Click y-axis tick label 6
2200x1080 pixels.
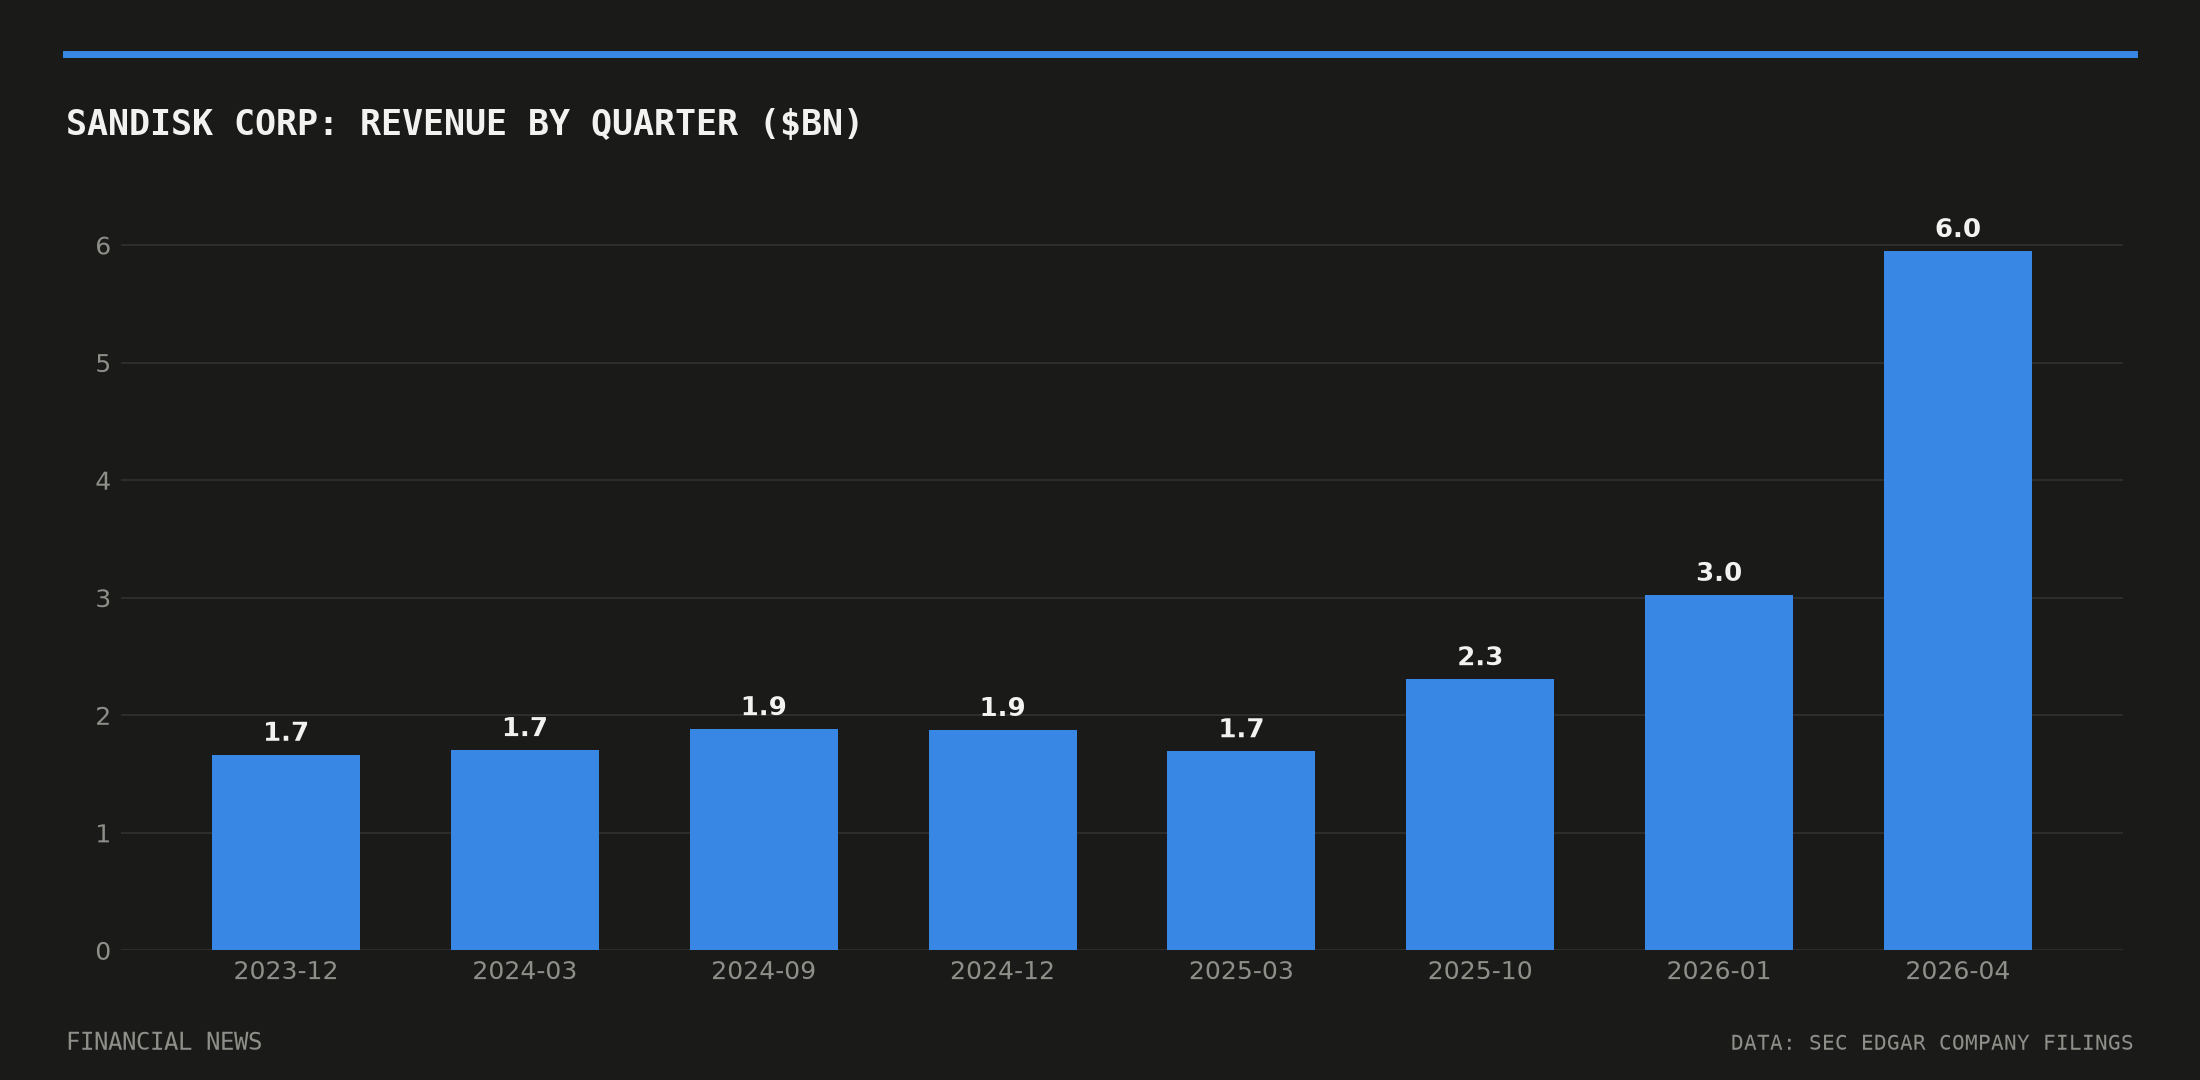pos(103,246)
